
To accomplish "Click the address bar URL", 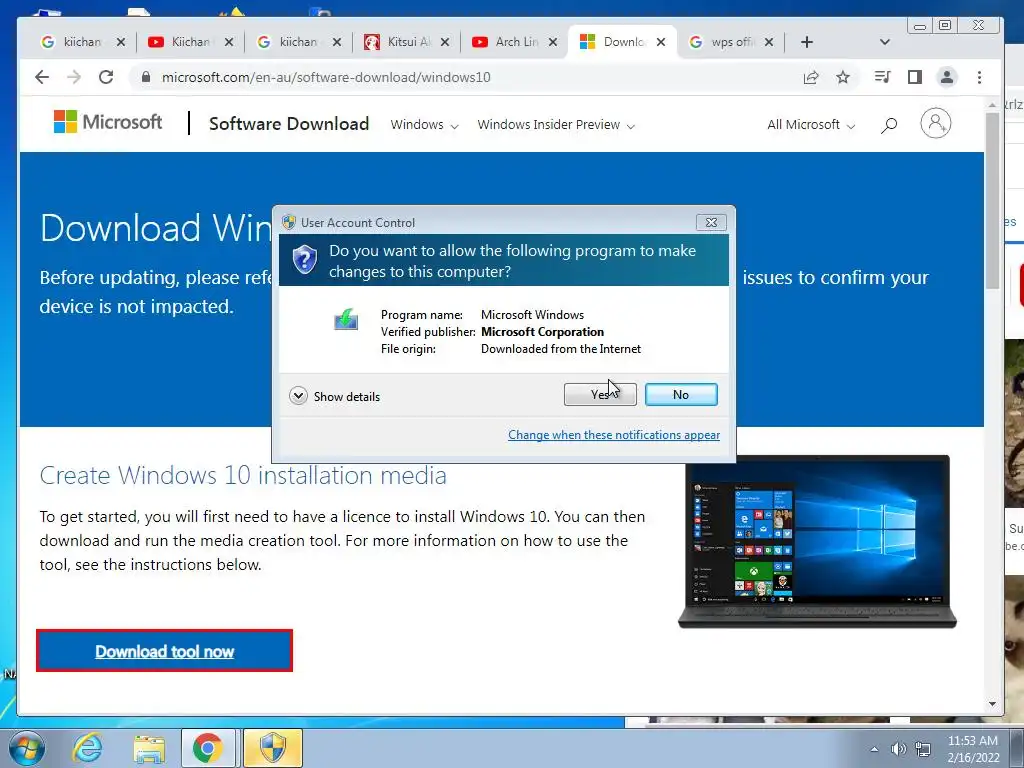I will click(x=327, y=77).
